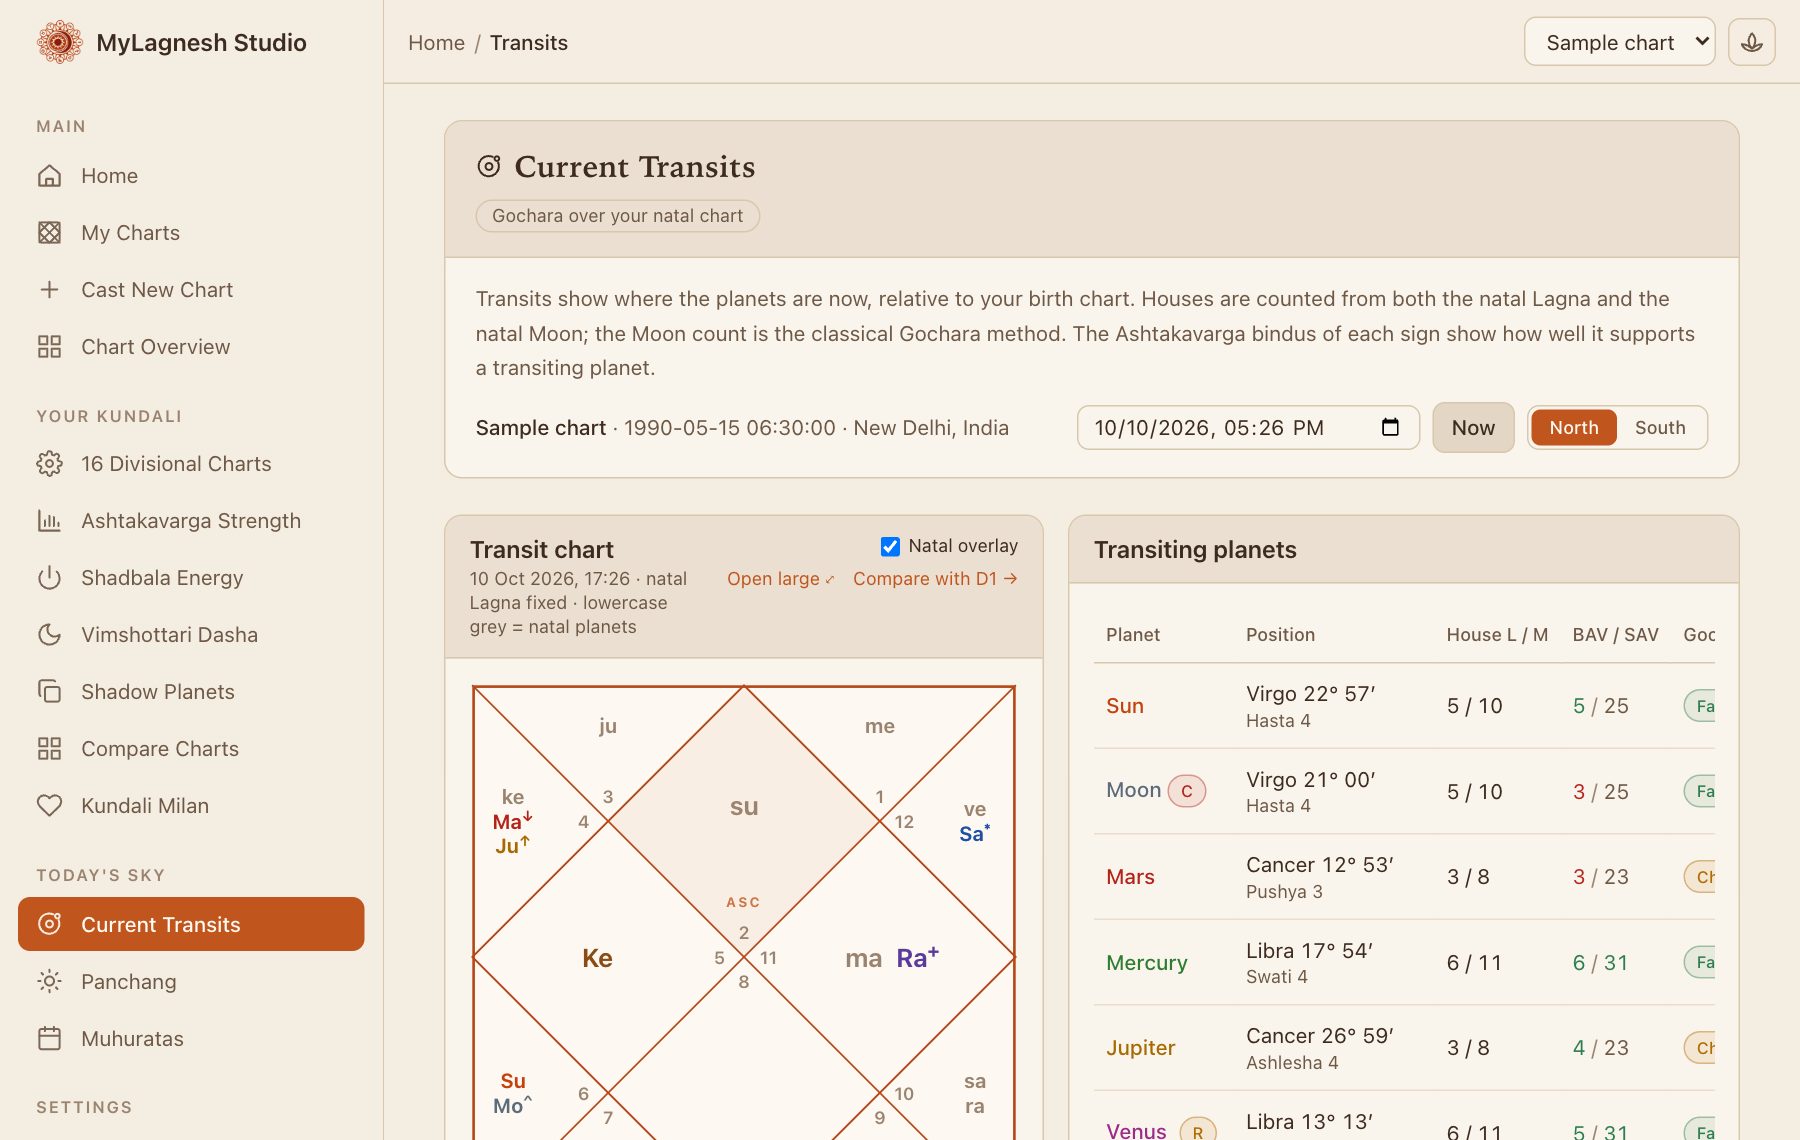Click the Ke planet in the transit chart

point(597,958)
